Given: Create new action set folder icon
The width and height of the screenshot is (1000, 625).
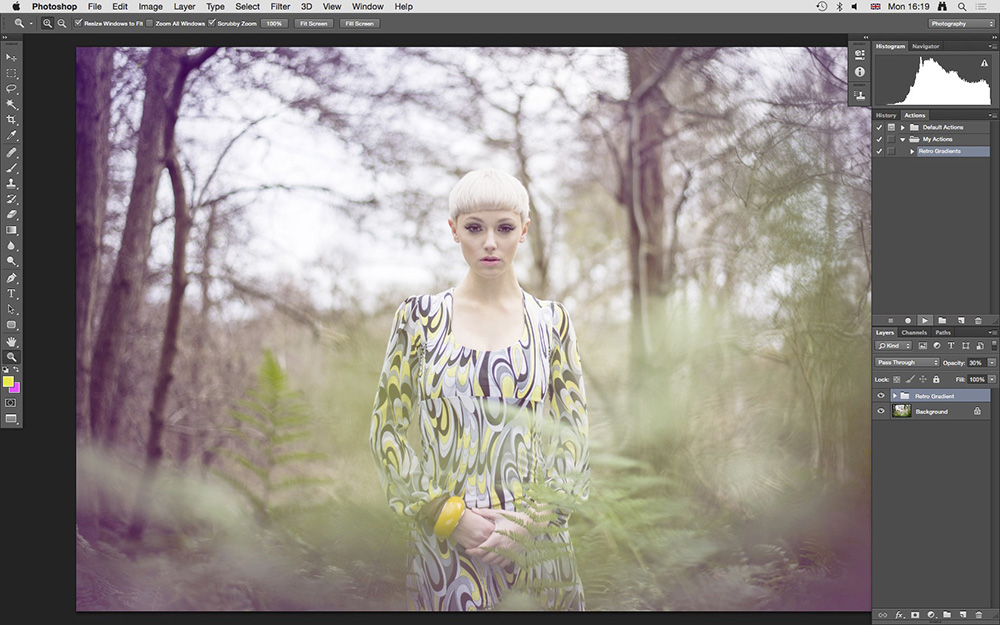Looking at the screenshot, I should pos(942,320).
